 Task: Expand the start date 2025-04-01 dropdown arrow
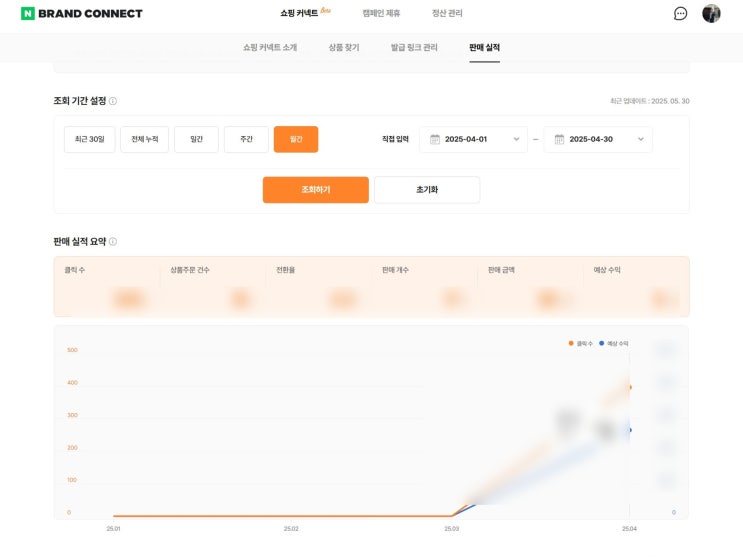[x=516, y=139]
